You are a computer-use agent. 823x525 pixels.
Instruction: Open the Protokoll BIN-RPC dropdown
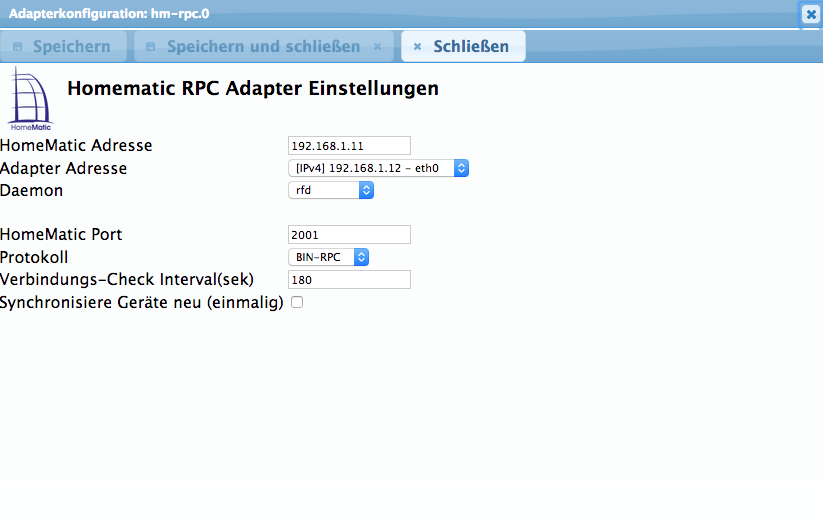tap(329, 257)
